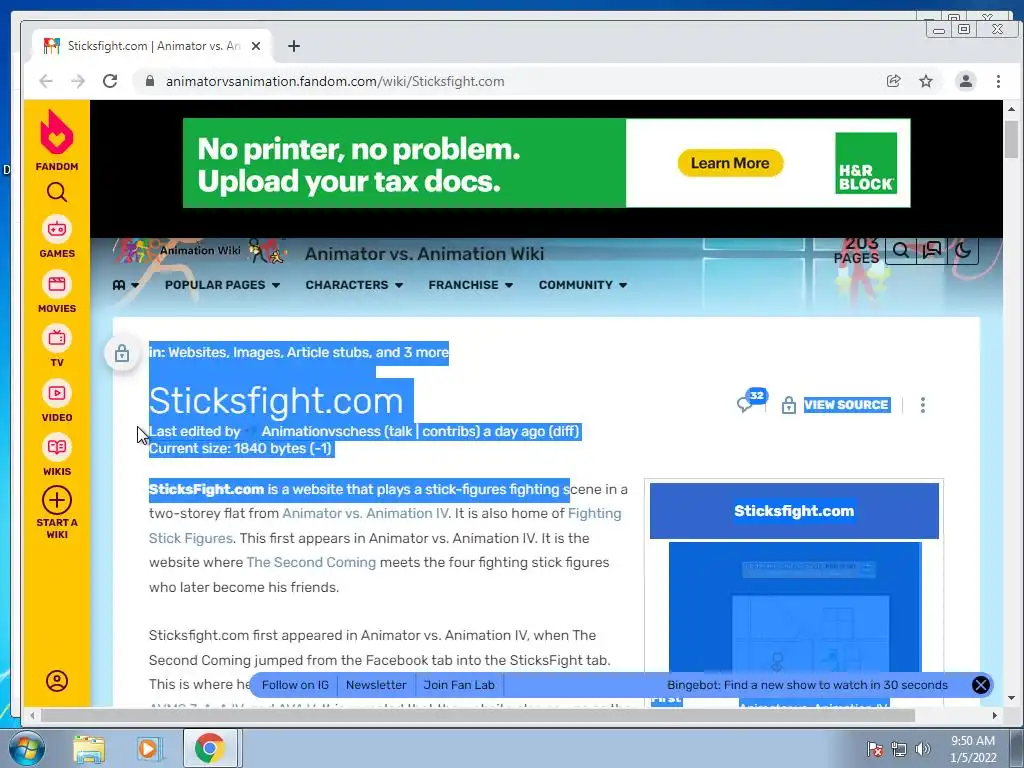Open the Video section icon

tap(57, 393)
